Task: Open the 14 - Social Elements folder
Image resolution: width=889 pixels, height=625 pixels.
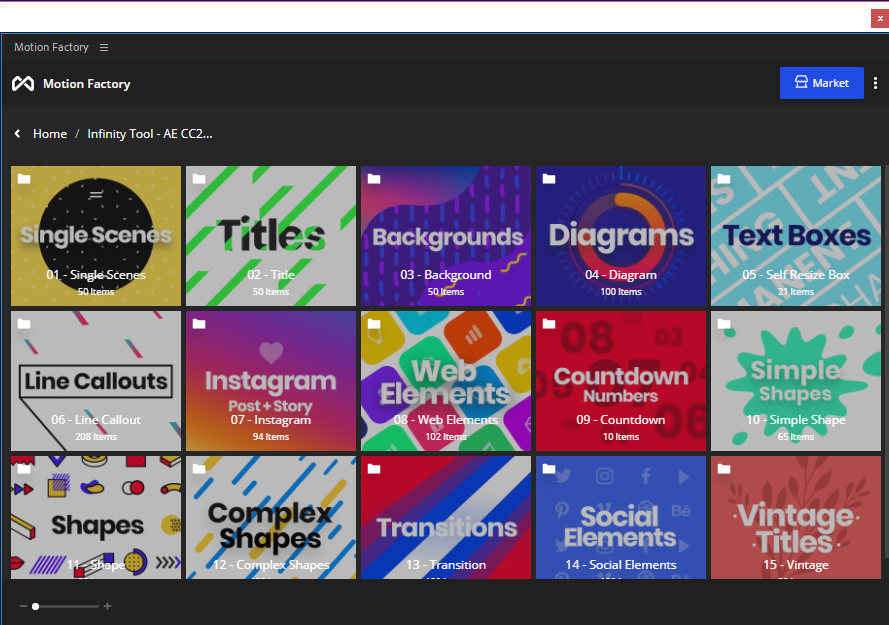Action: tap(621, 517)
